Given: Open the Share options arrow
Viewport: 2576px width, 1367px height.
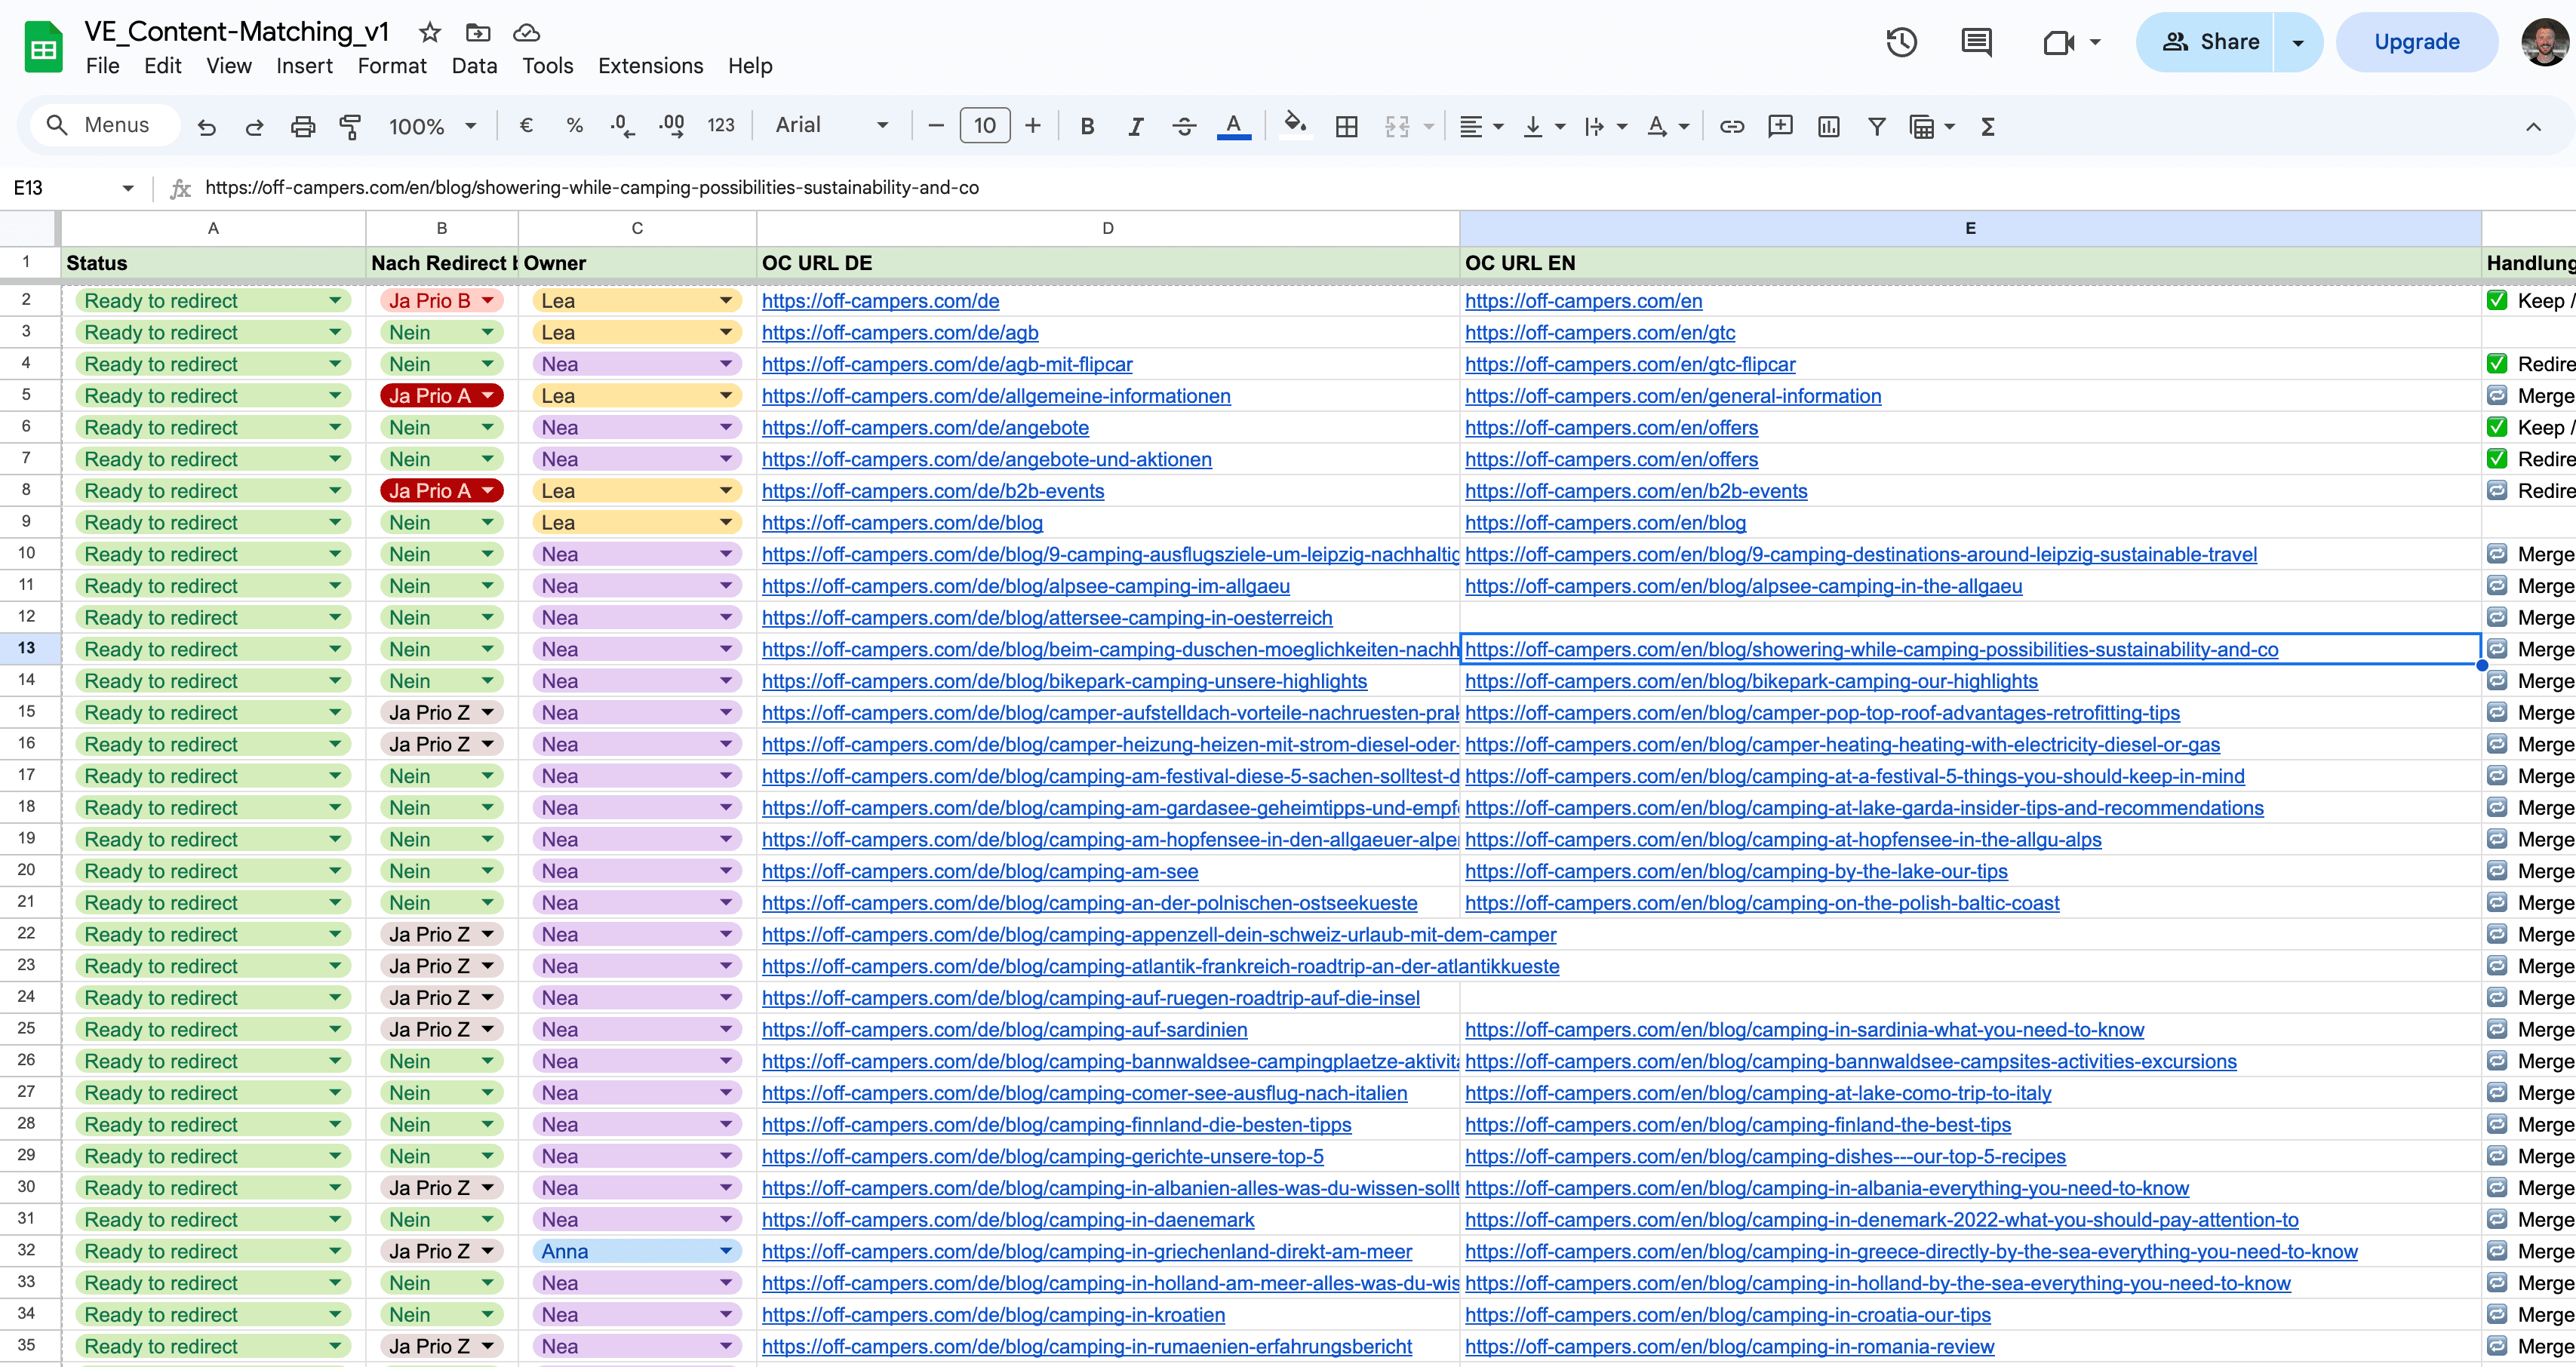Looking at the screenshot, I should 2298,42.
